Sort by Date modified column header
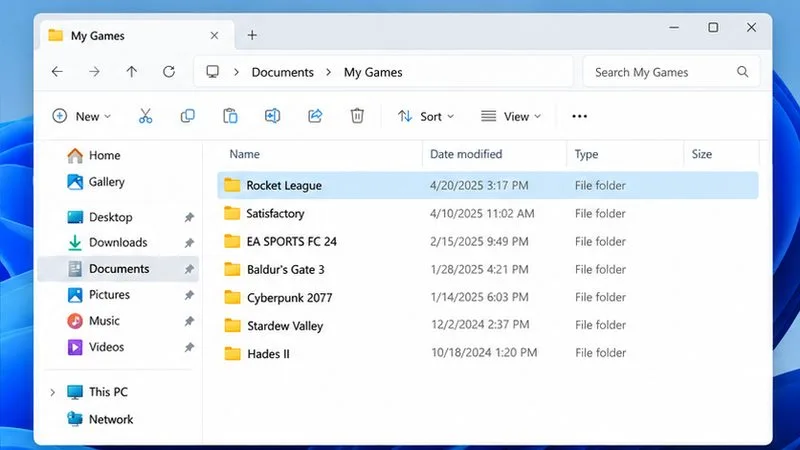The width and height of the screenshot is (800, 450). click(466, 154)
